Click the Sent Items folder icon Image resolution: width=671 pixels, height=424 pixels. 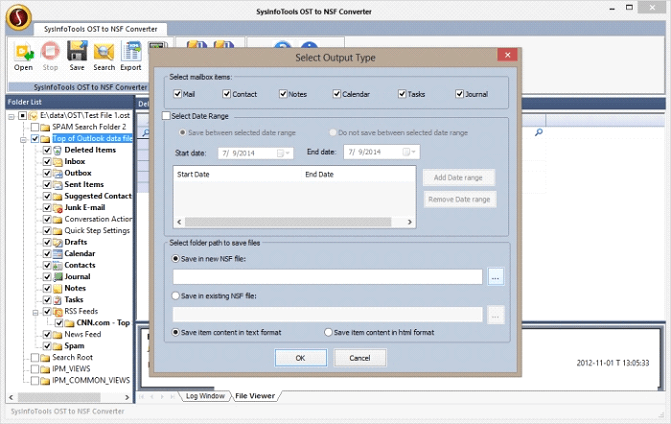tap(57, 185)
